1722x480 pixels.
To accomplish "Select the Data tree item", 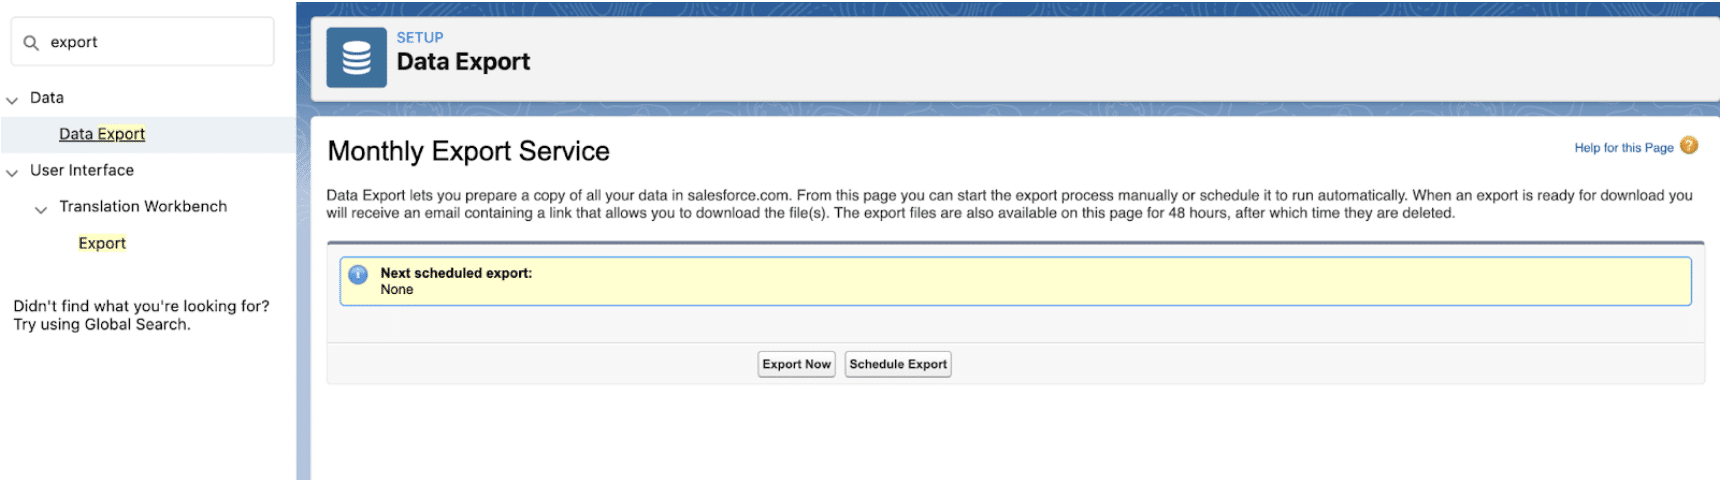I will click(x=47, y=98).
